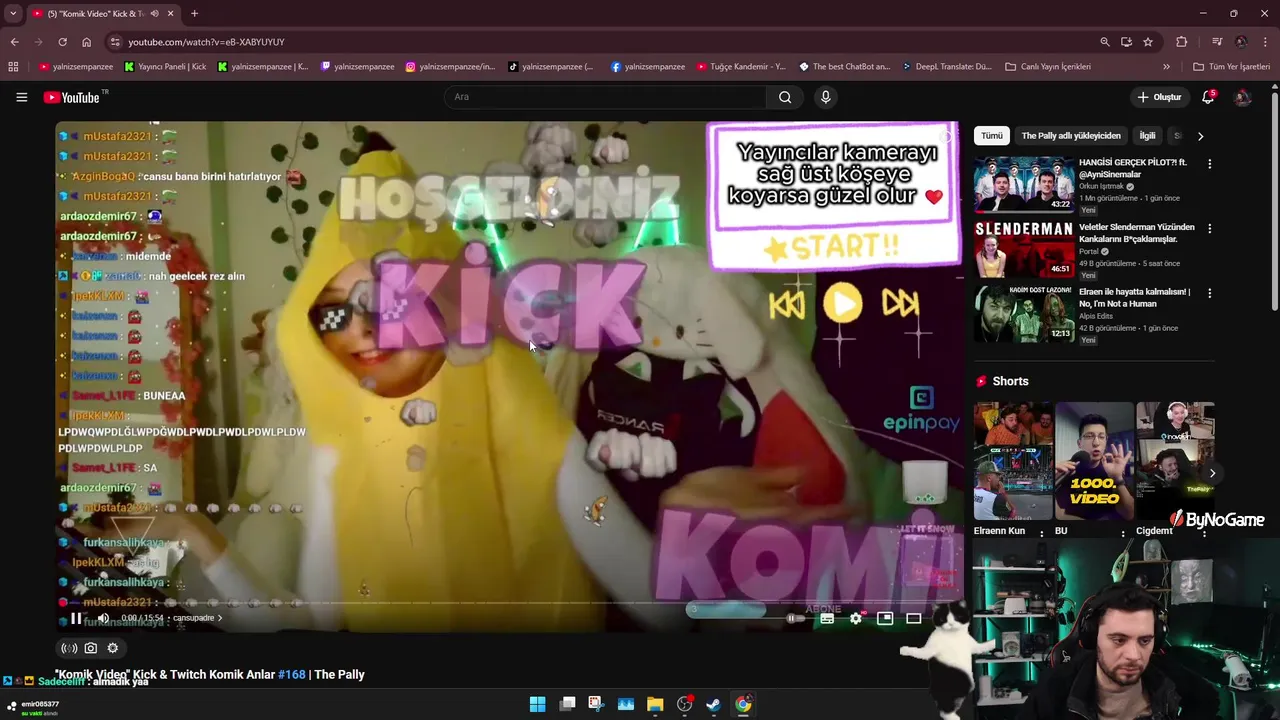
Task: Open Chrome's home page button
Action: [x=86, y=42]
